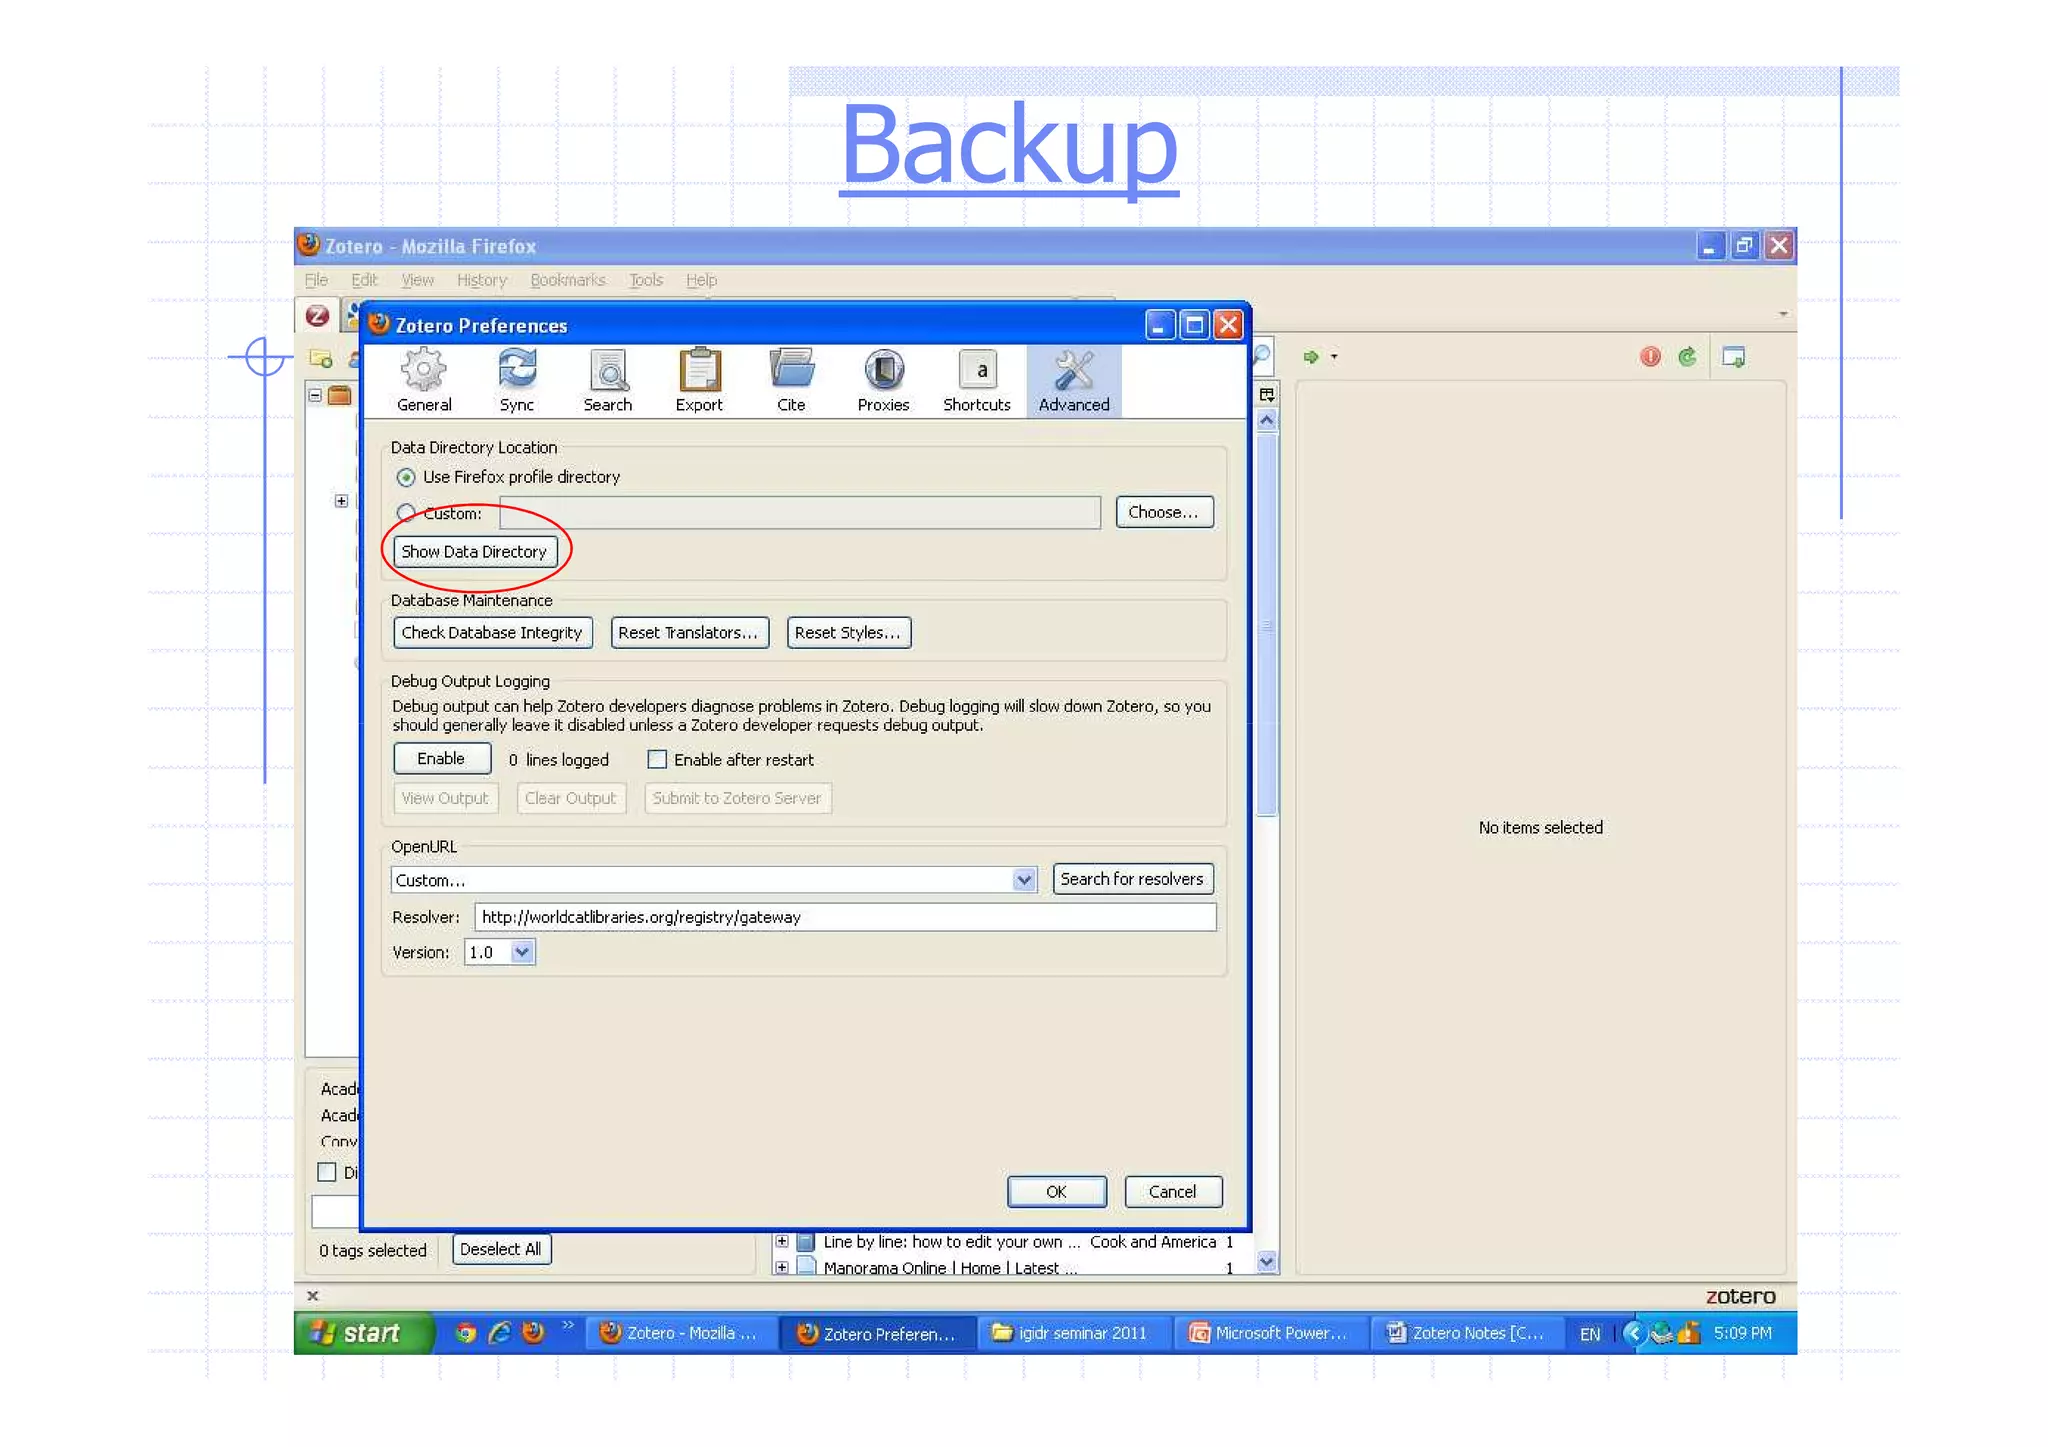The width and height of the screenshot is (2048, 1447).
Task: Open the Edit menu in Firefox
Action: [364, 280]
